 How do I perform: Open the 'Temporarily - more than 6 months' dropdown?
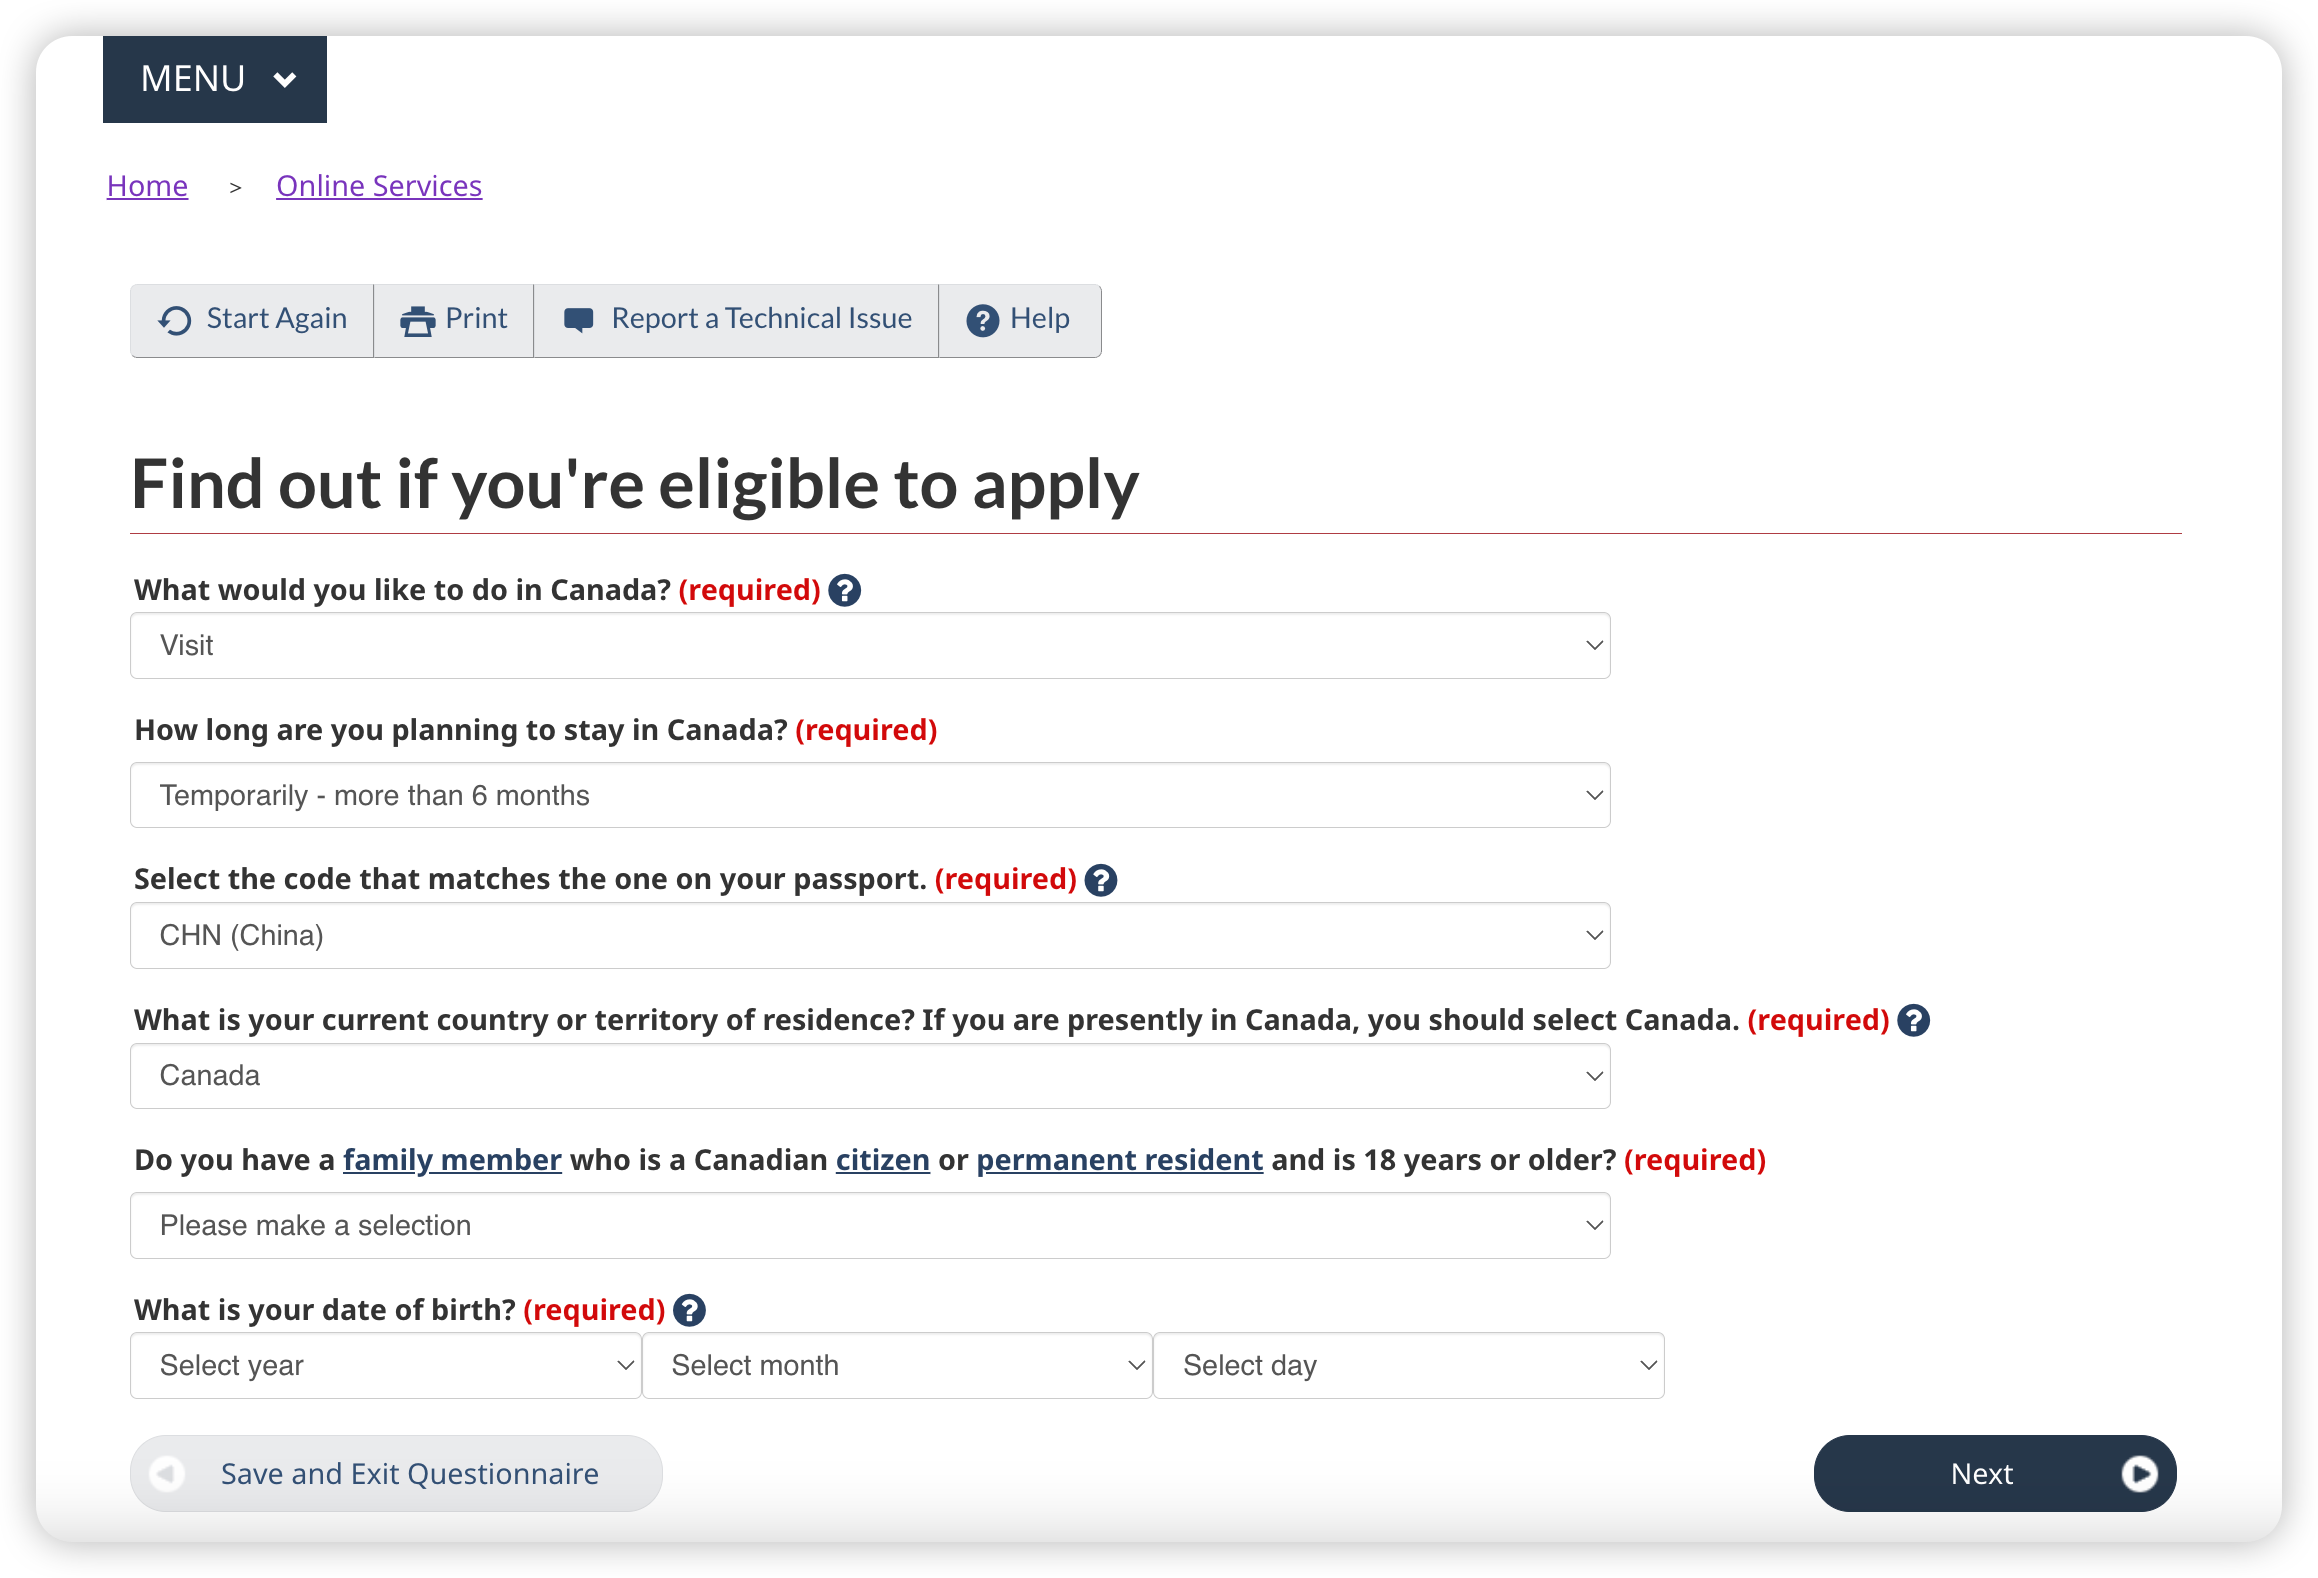tap(870, 796)
